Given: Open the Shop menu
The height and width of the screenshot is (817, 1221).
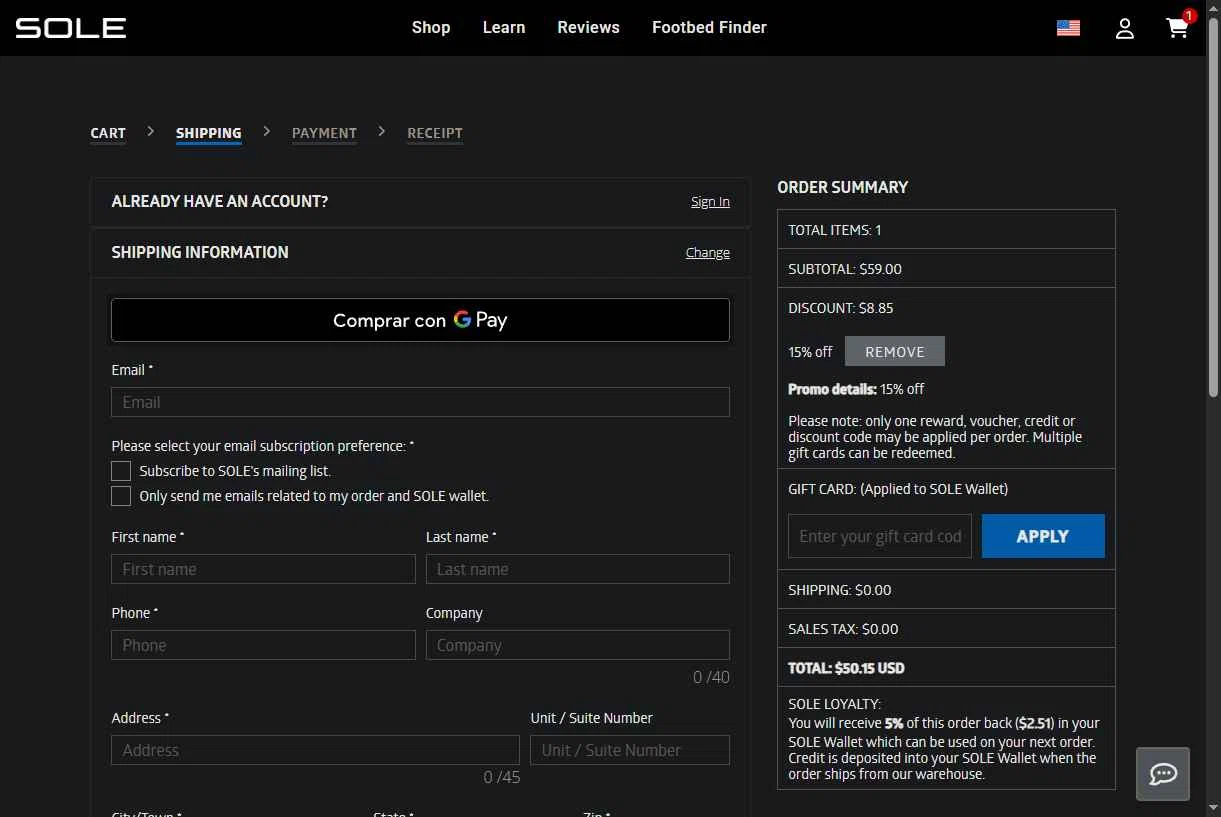Looking at the screenshot, I should [x=431, y=28].
